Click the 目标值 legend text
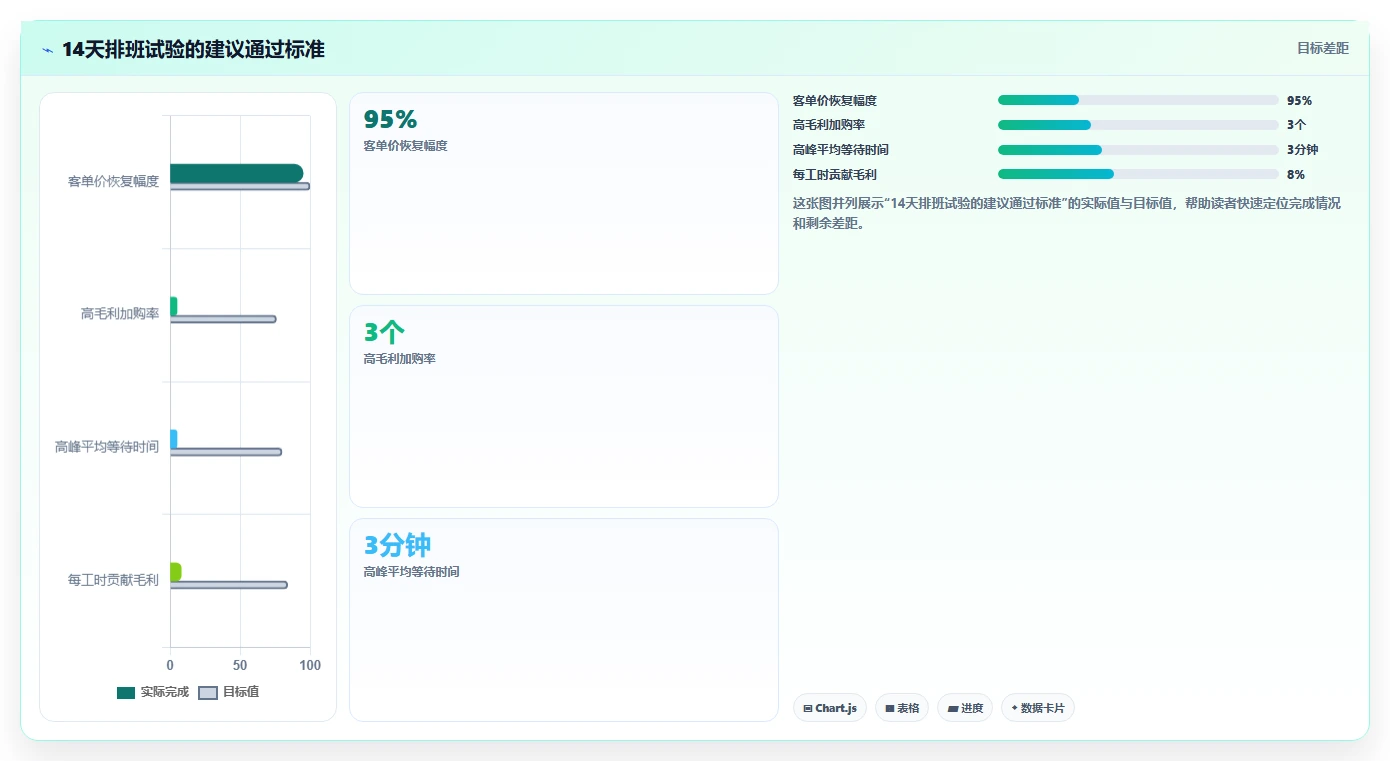 [x=241, y=692]
